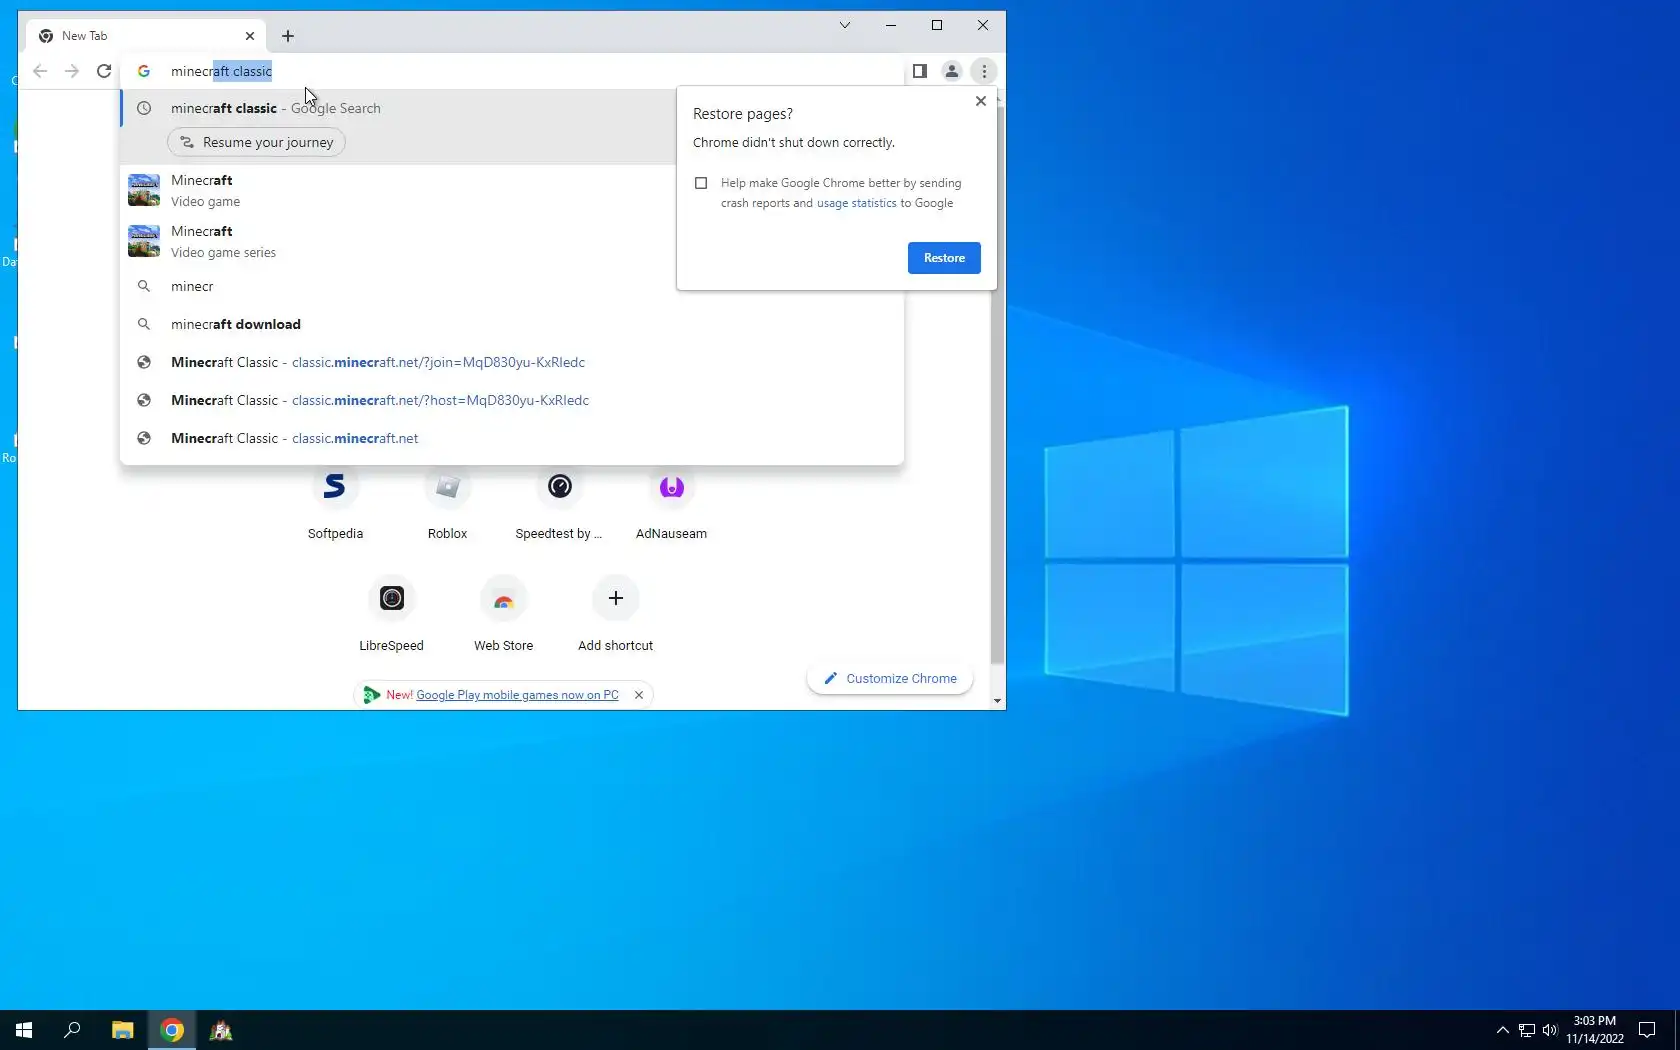Screen dimensions: 1680x1050
Task: Click the page's vertical scrollbar
Action: coord(997,385)
